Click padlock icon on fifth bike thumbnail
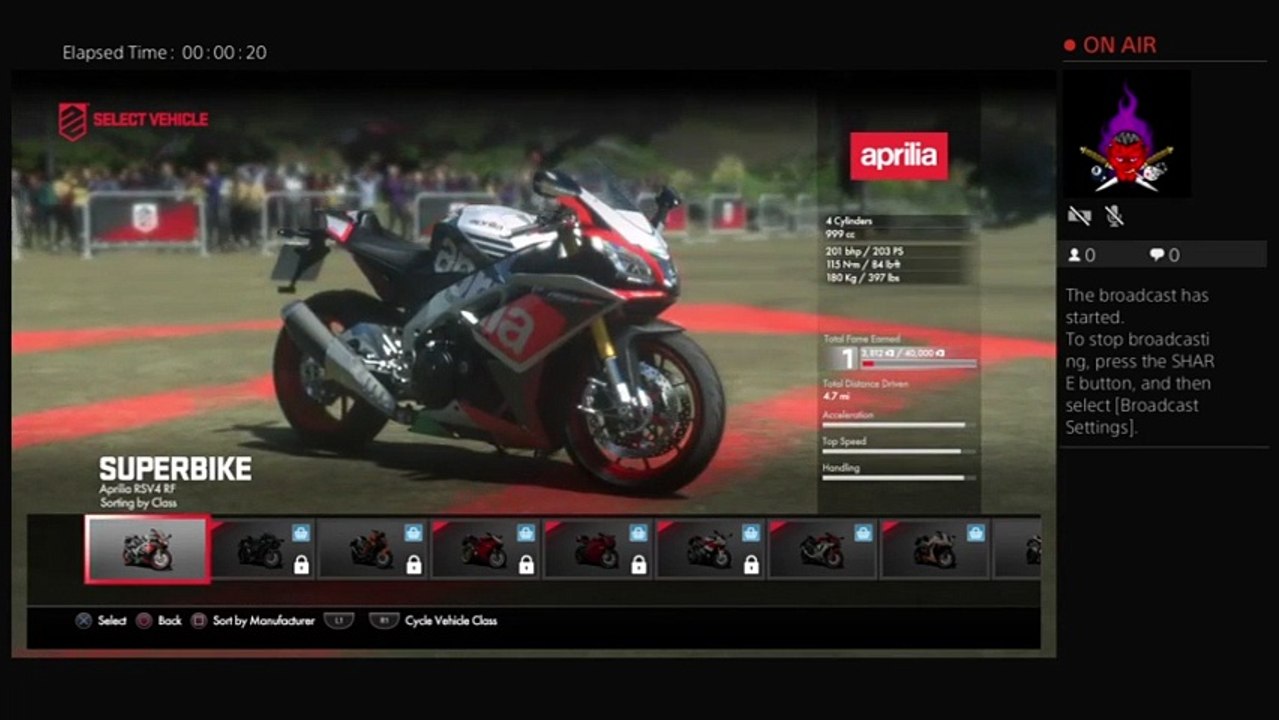The width and height of the screenshot is (1279, 720). tap(639, 565)
